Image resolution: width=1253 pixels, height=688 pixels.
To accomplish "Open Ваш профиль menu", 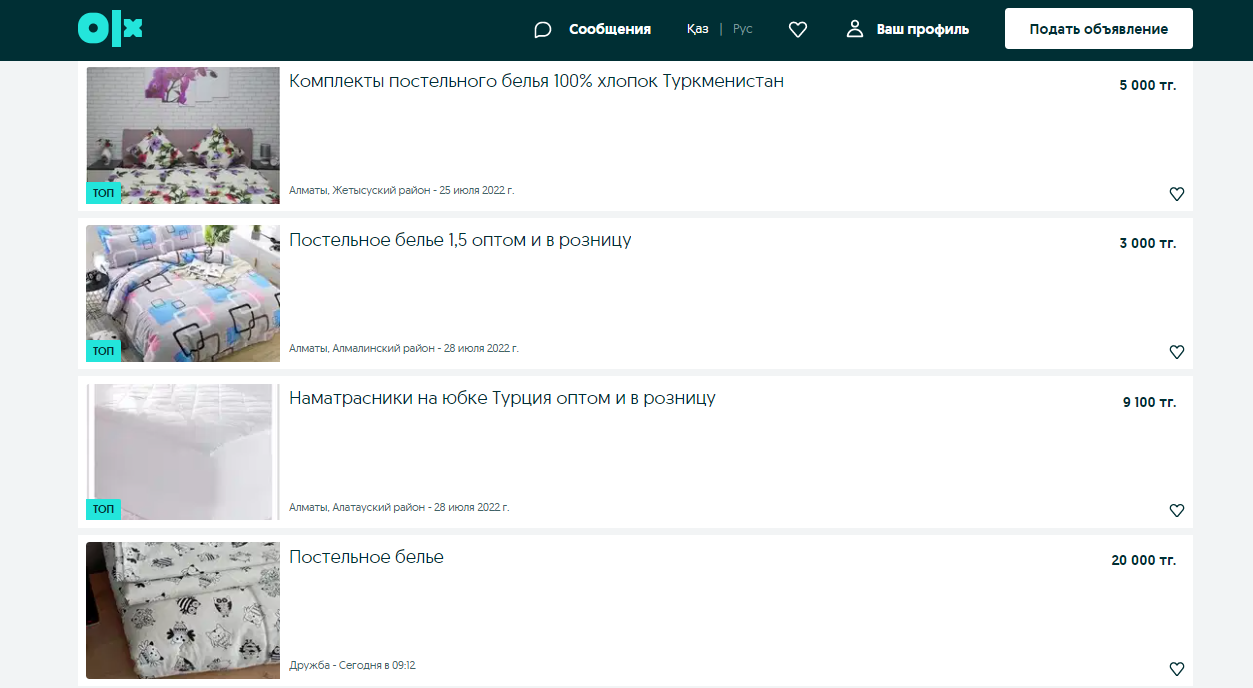I will coord(923,29).
